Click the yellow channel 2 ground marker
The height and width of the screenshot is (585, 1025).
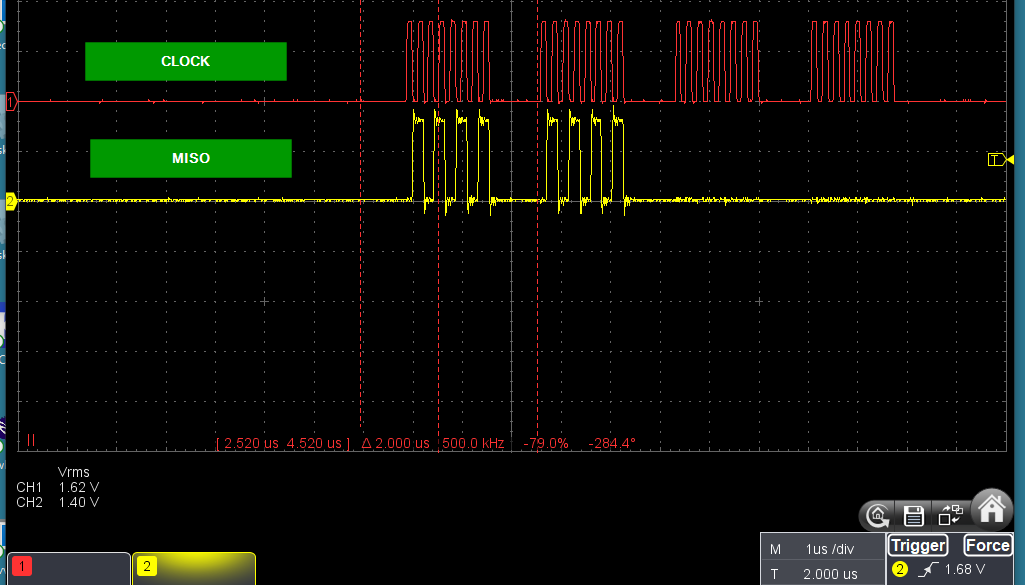coord(11,201)
